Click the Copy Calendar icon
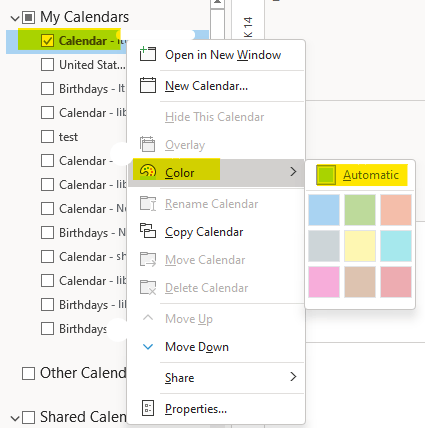This screenshot has height=428, width=425. pyautogui.click(x=148, y=231)
